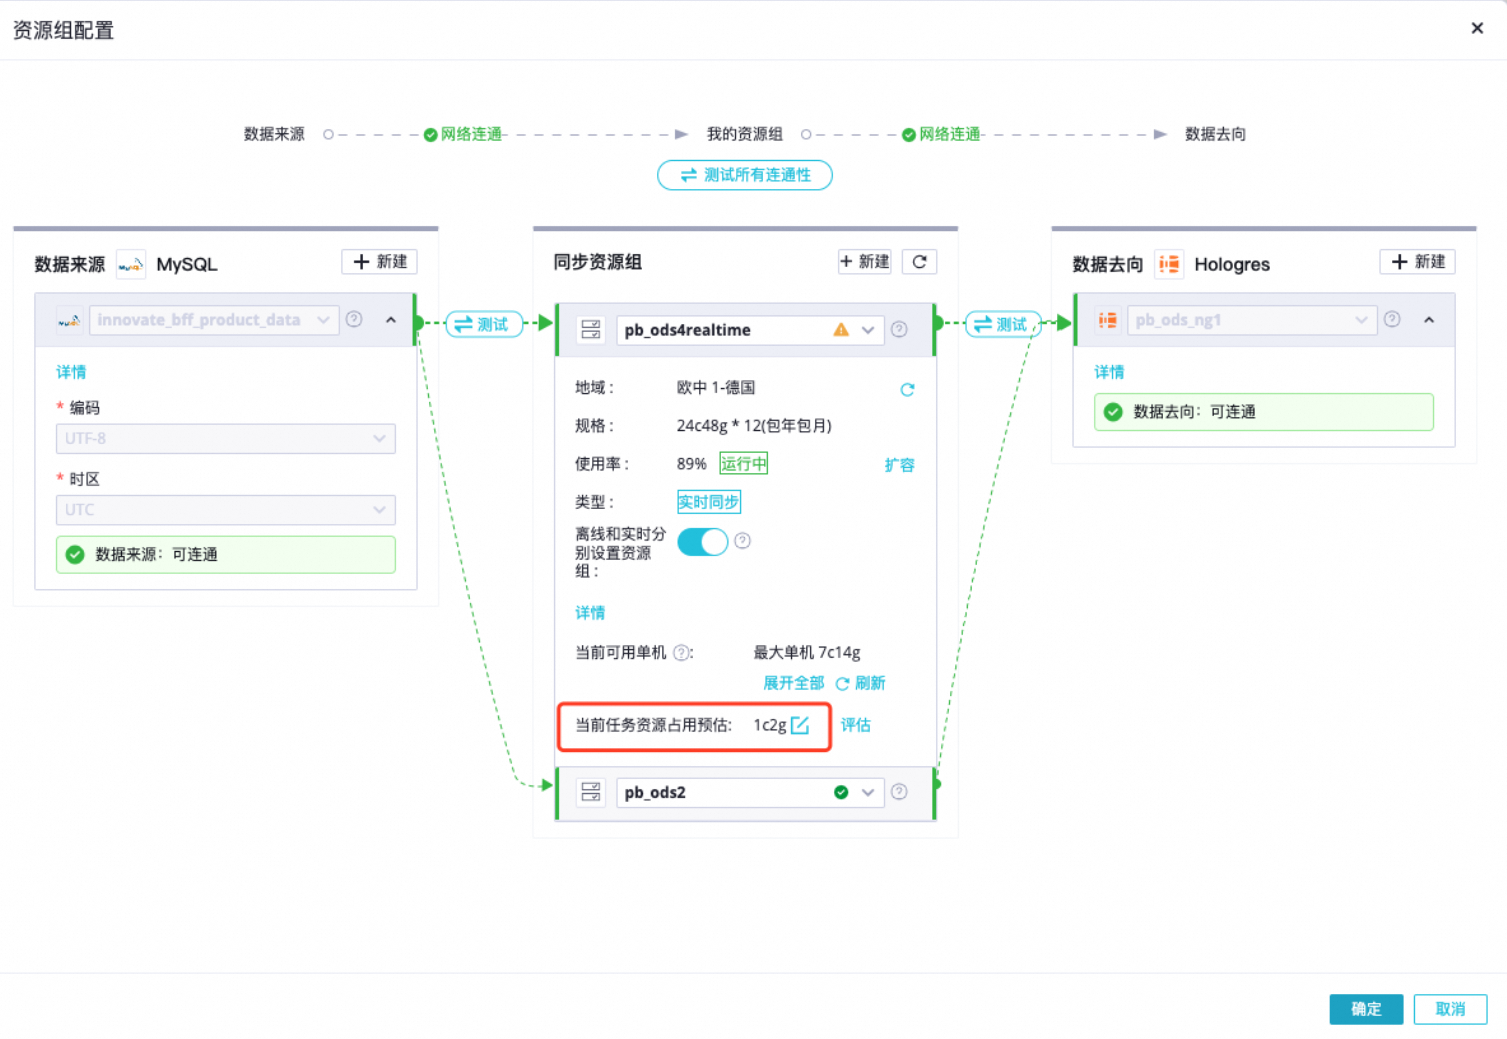Screen dimensions: 1507x1039
Task: Open 详情 in the data destination panel
Action: point(1109,372)
